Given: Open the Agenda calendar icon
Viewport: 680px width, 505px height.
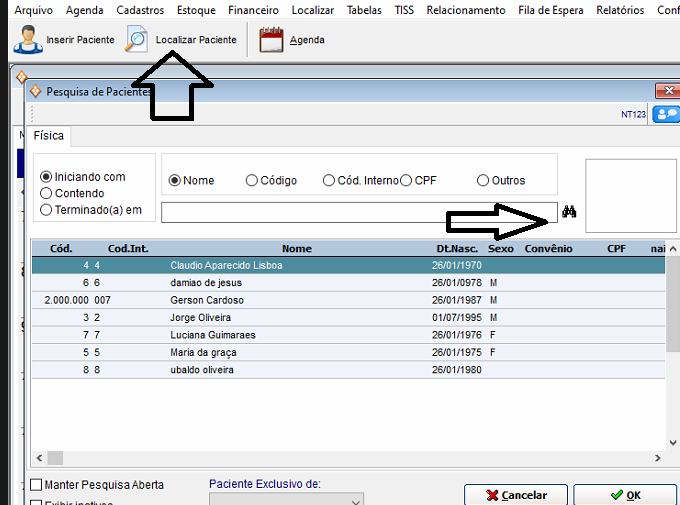Looking at the screenshot, I should 271,40.
